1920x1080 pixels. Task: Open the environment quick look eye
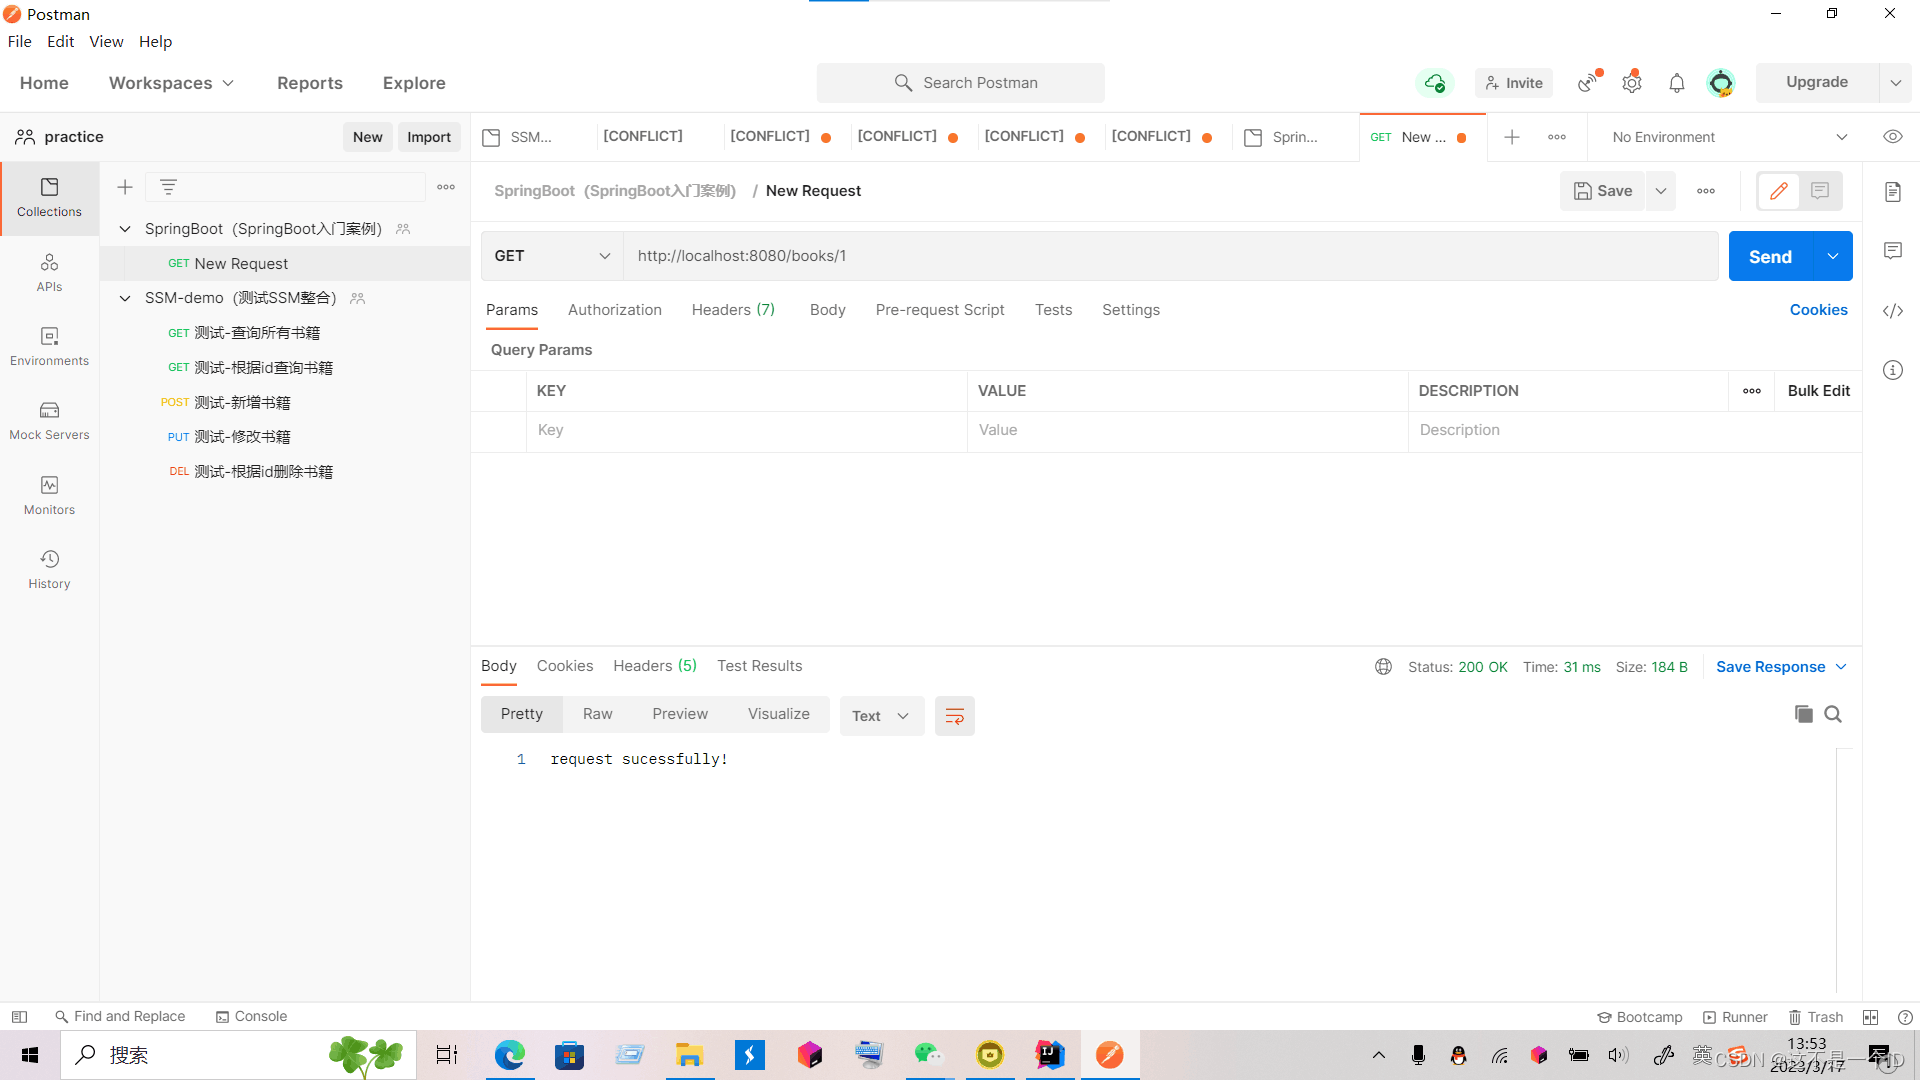click(x=1893, y=137)
